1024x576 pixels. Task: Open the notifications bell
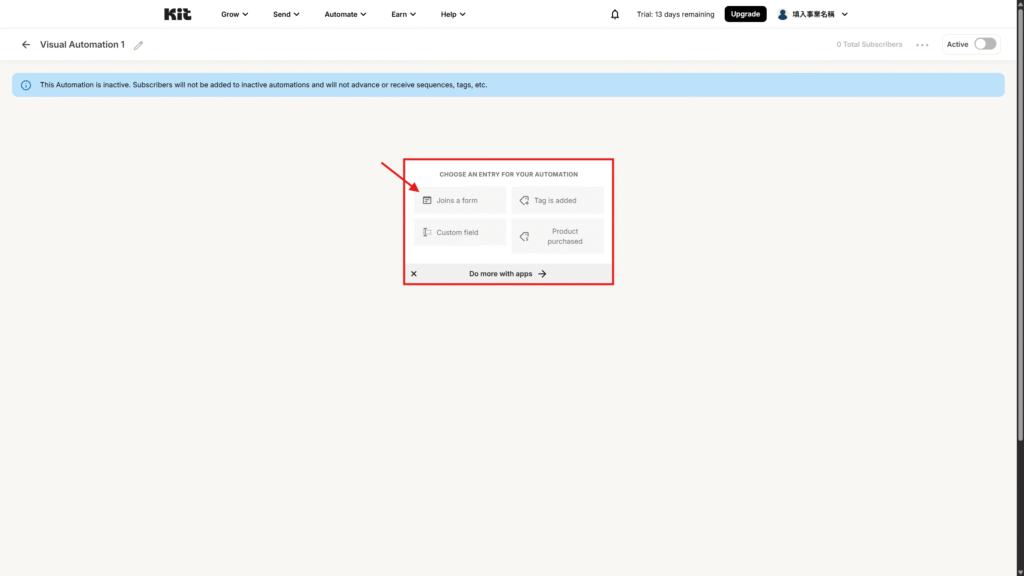[615, 14]
